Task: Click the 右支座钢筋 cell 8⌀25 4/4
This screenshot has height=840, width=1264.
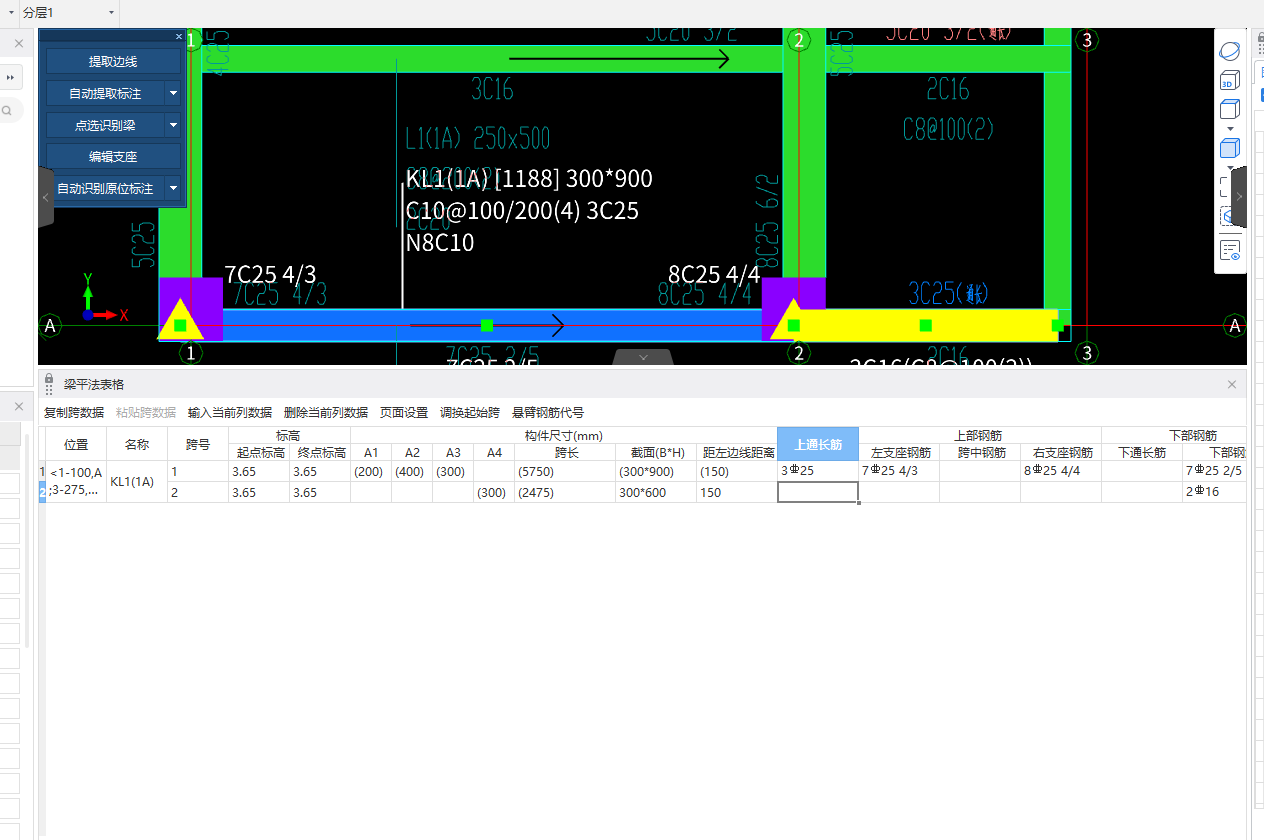Action: (x=1061, y=471)
